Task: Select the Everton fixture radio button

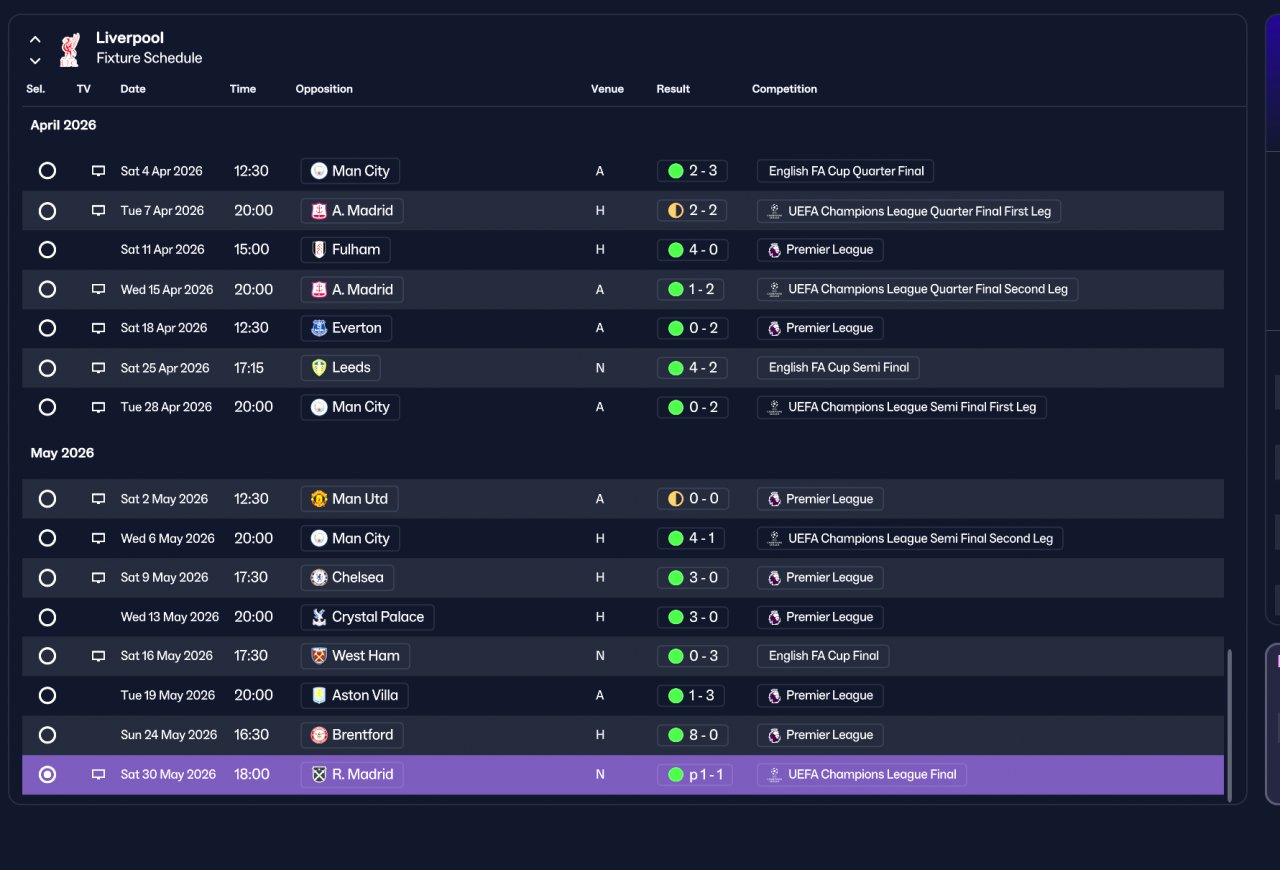Action: click(x=47, y=328)
